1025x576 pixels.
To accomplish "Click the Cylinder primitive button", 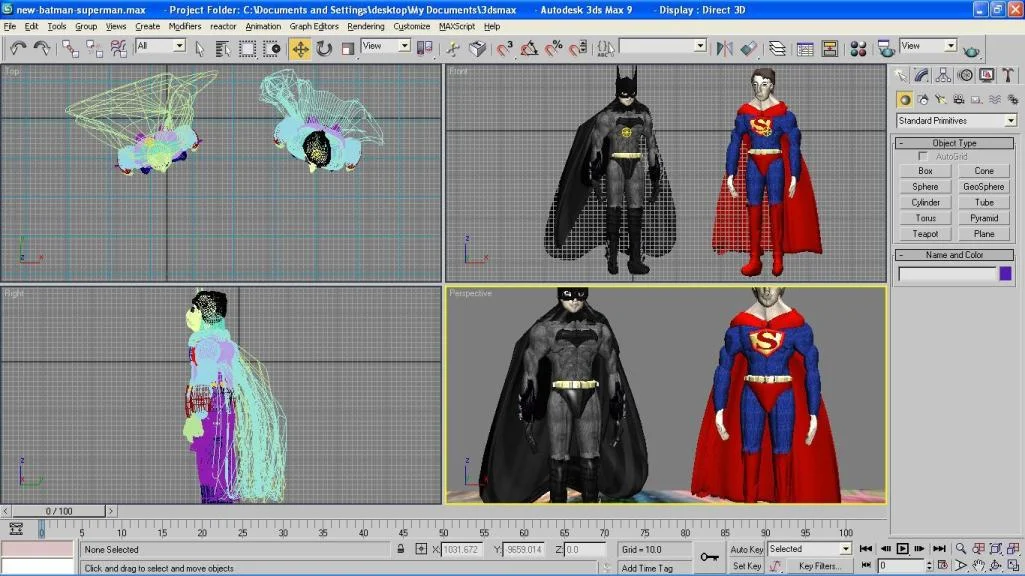I will point(925,203).
